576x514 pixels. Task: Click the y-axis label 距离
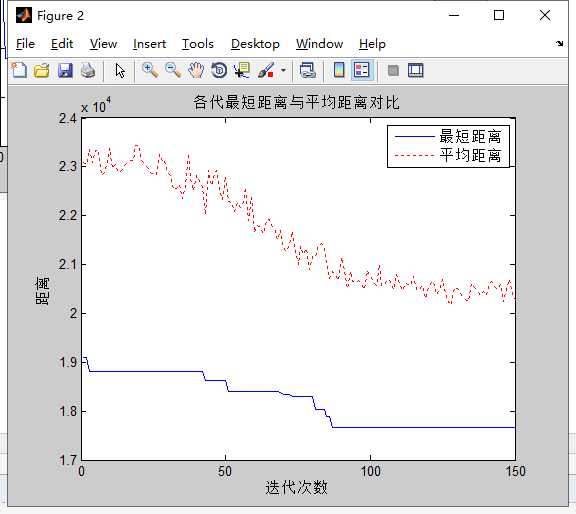pos(42,291)
